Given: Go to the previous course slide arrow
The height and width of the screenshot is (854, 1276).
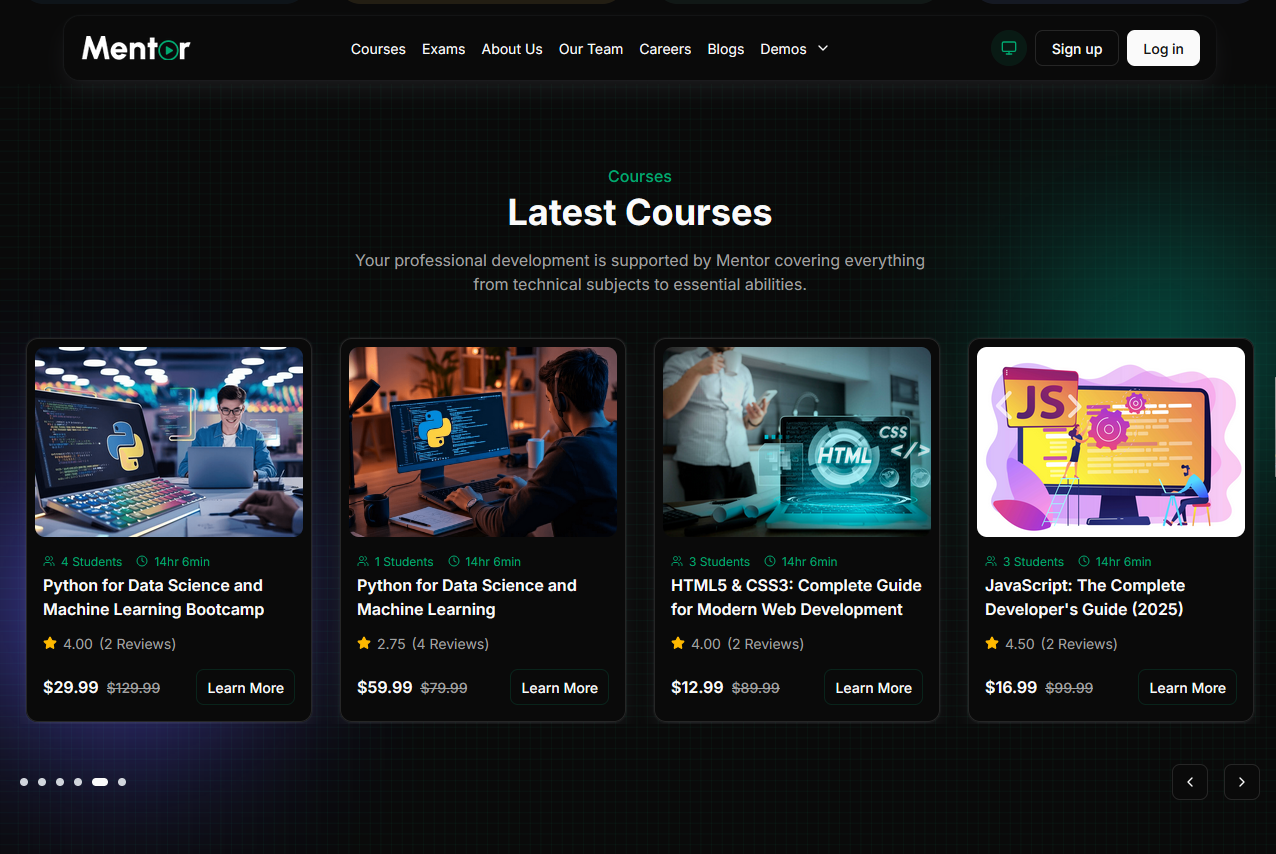Looking at the screenshot, I should (1189, 782).
